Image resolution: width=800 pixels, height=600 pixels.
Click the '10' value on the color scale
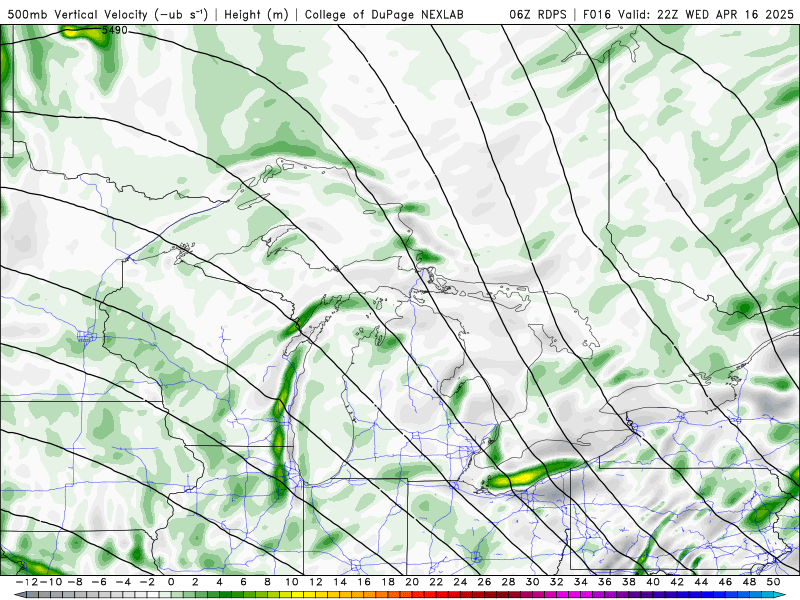291,582
